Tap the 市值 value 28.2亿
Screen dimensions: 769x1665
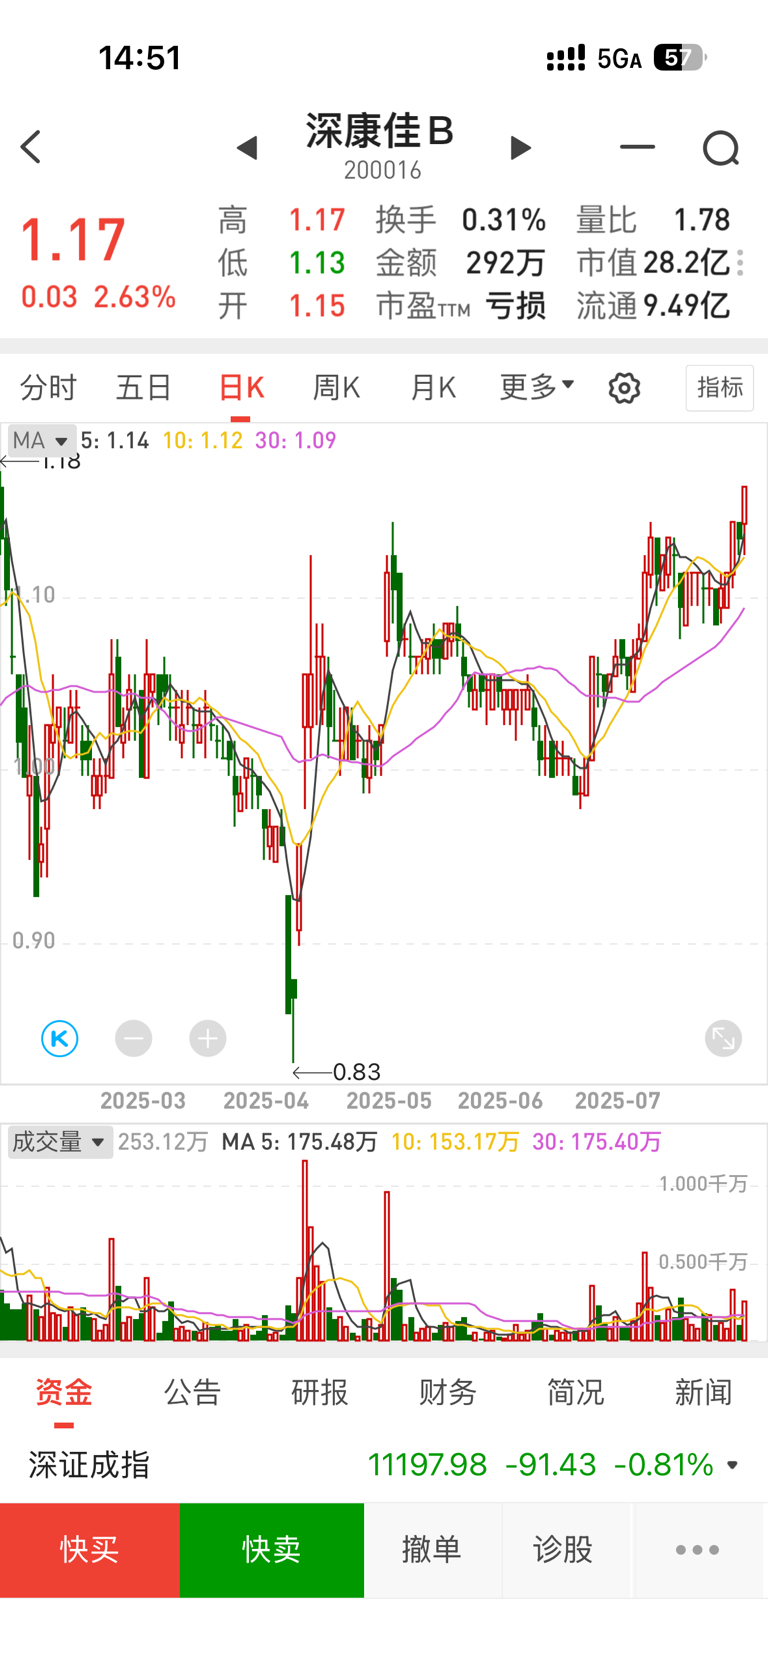point(686,263)
